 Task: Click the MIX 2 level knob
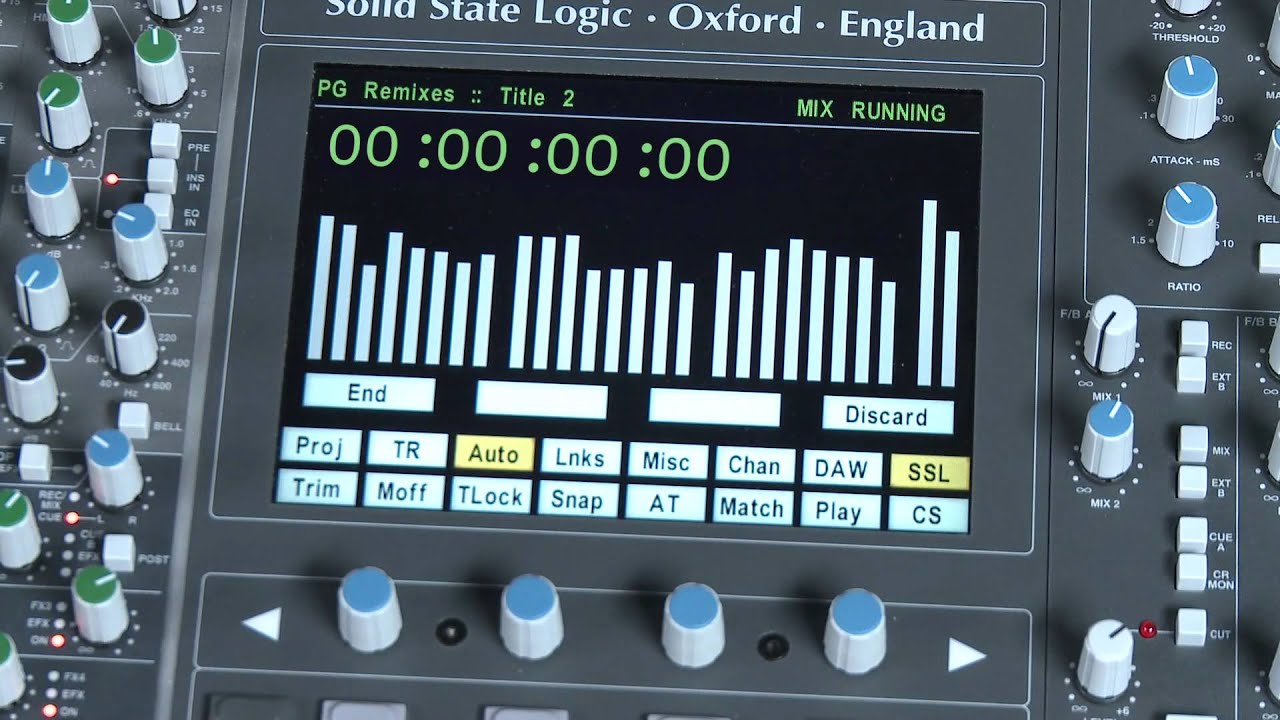tap(1109, 439)
